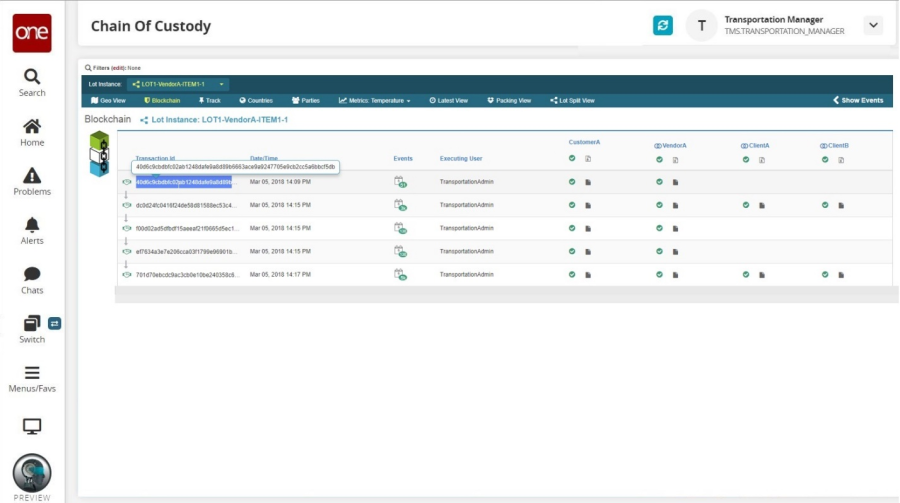Switch to the Packing View tab
This screenshot has height=503, width=900.
point(509,101)
